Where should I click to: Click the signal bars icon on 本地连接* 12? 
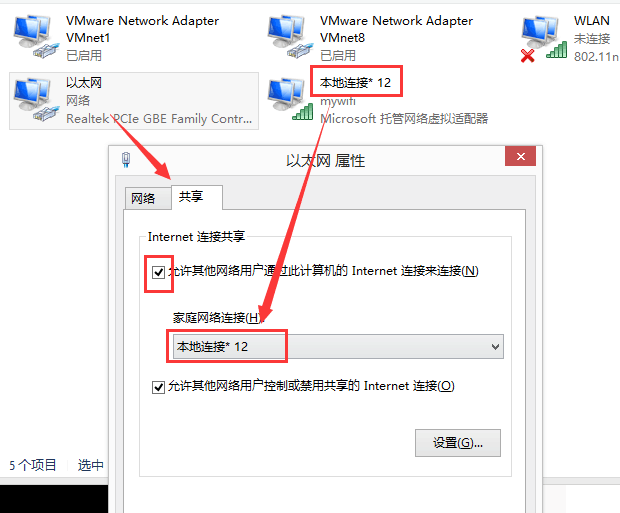click(x=302, y=112)
